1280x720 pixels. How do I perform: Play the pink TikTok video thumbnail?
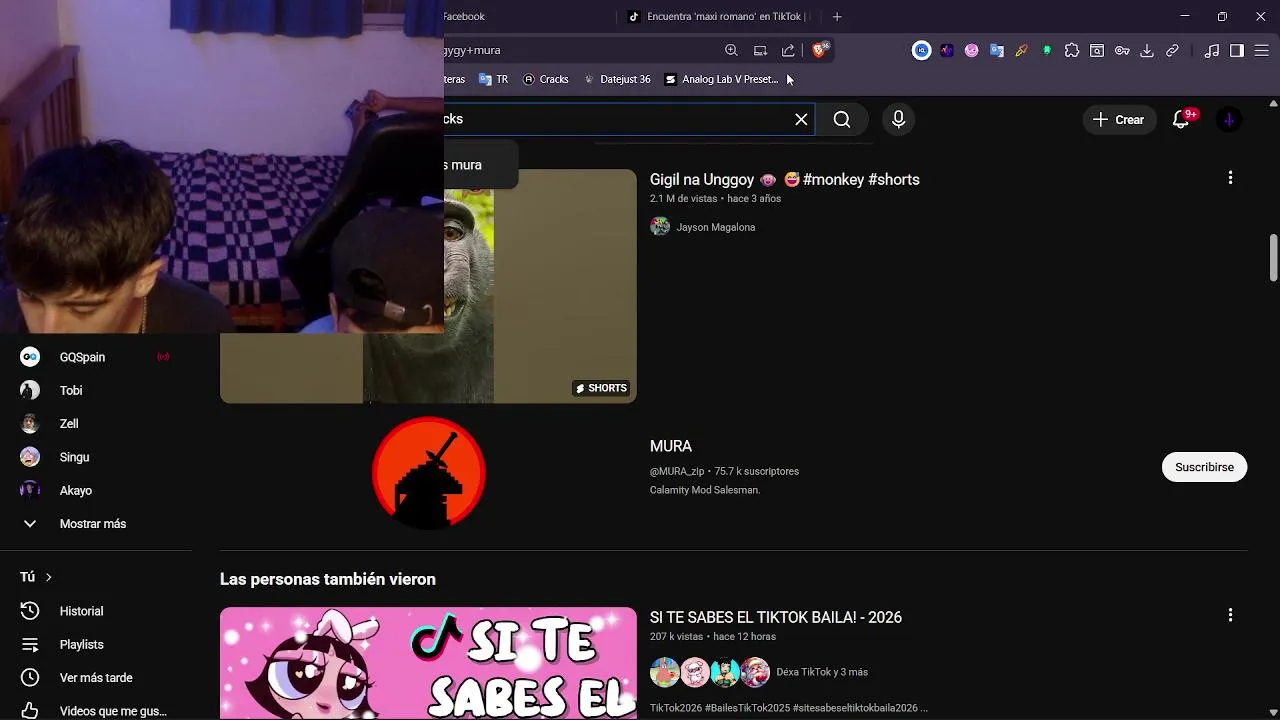428,663
